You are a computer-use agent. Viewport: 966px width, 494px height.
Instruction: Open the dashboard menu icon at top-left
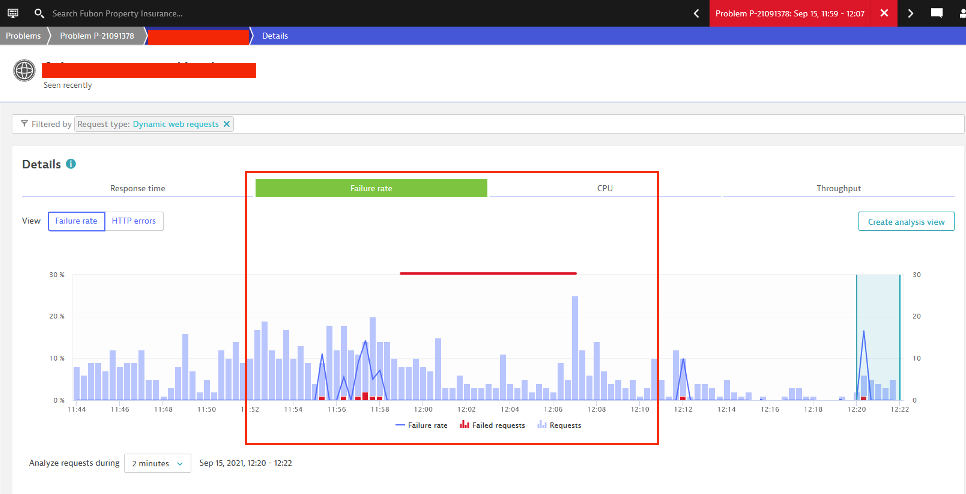tap(11, 13)
